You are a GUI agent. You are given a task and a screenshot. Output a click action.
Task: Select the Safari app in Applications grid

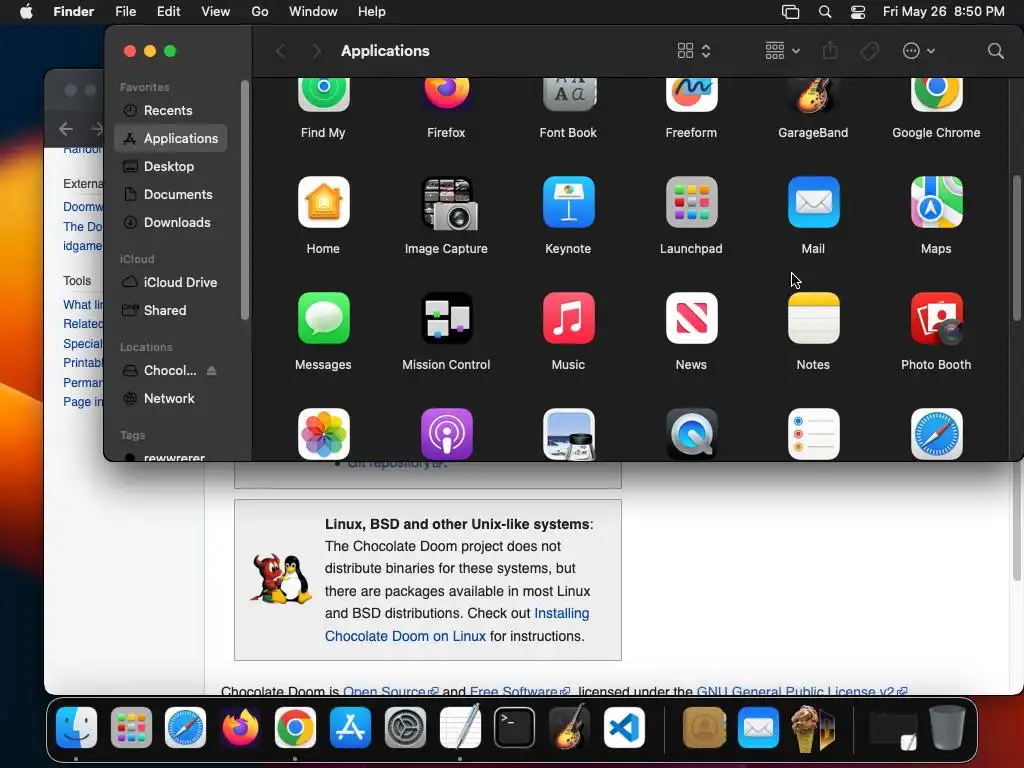[x=936, y=434]
